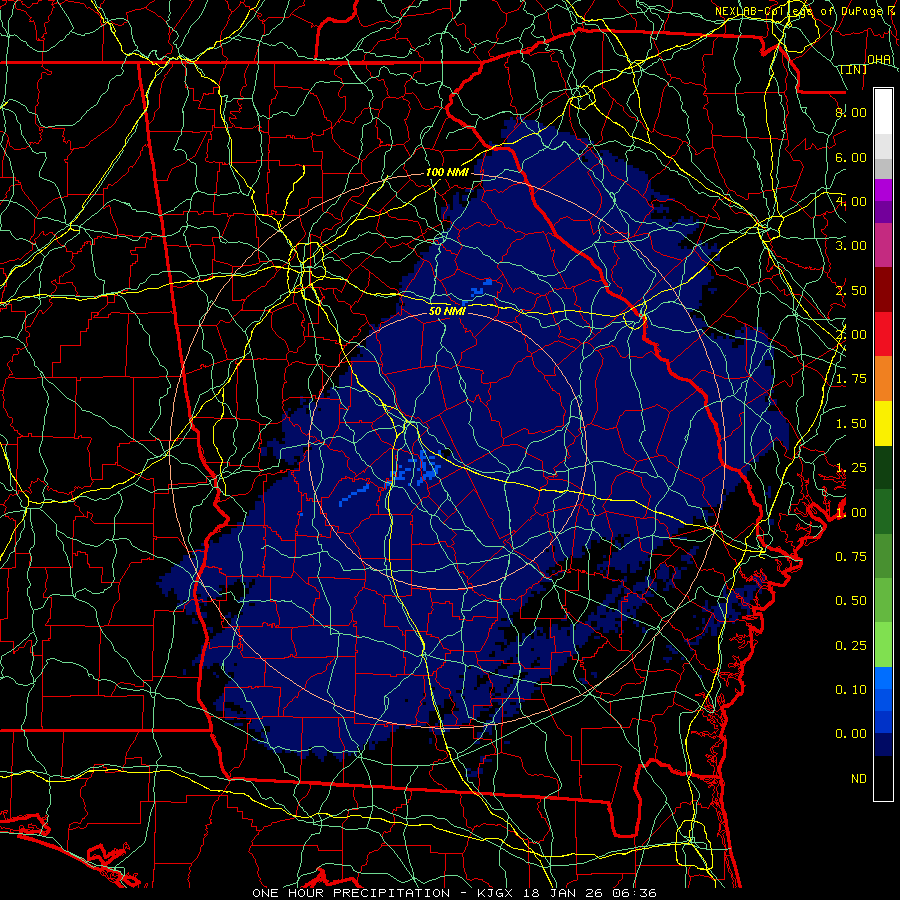Select the 6.00 legend value
This screenshot has width=900, height=900.
point(851,157)
